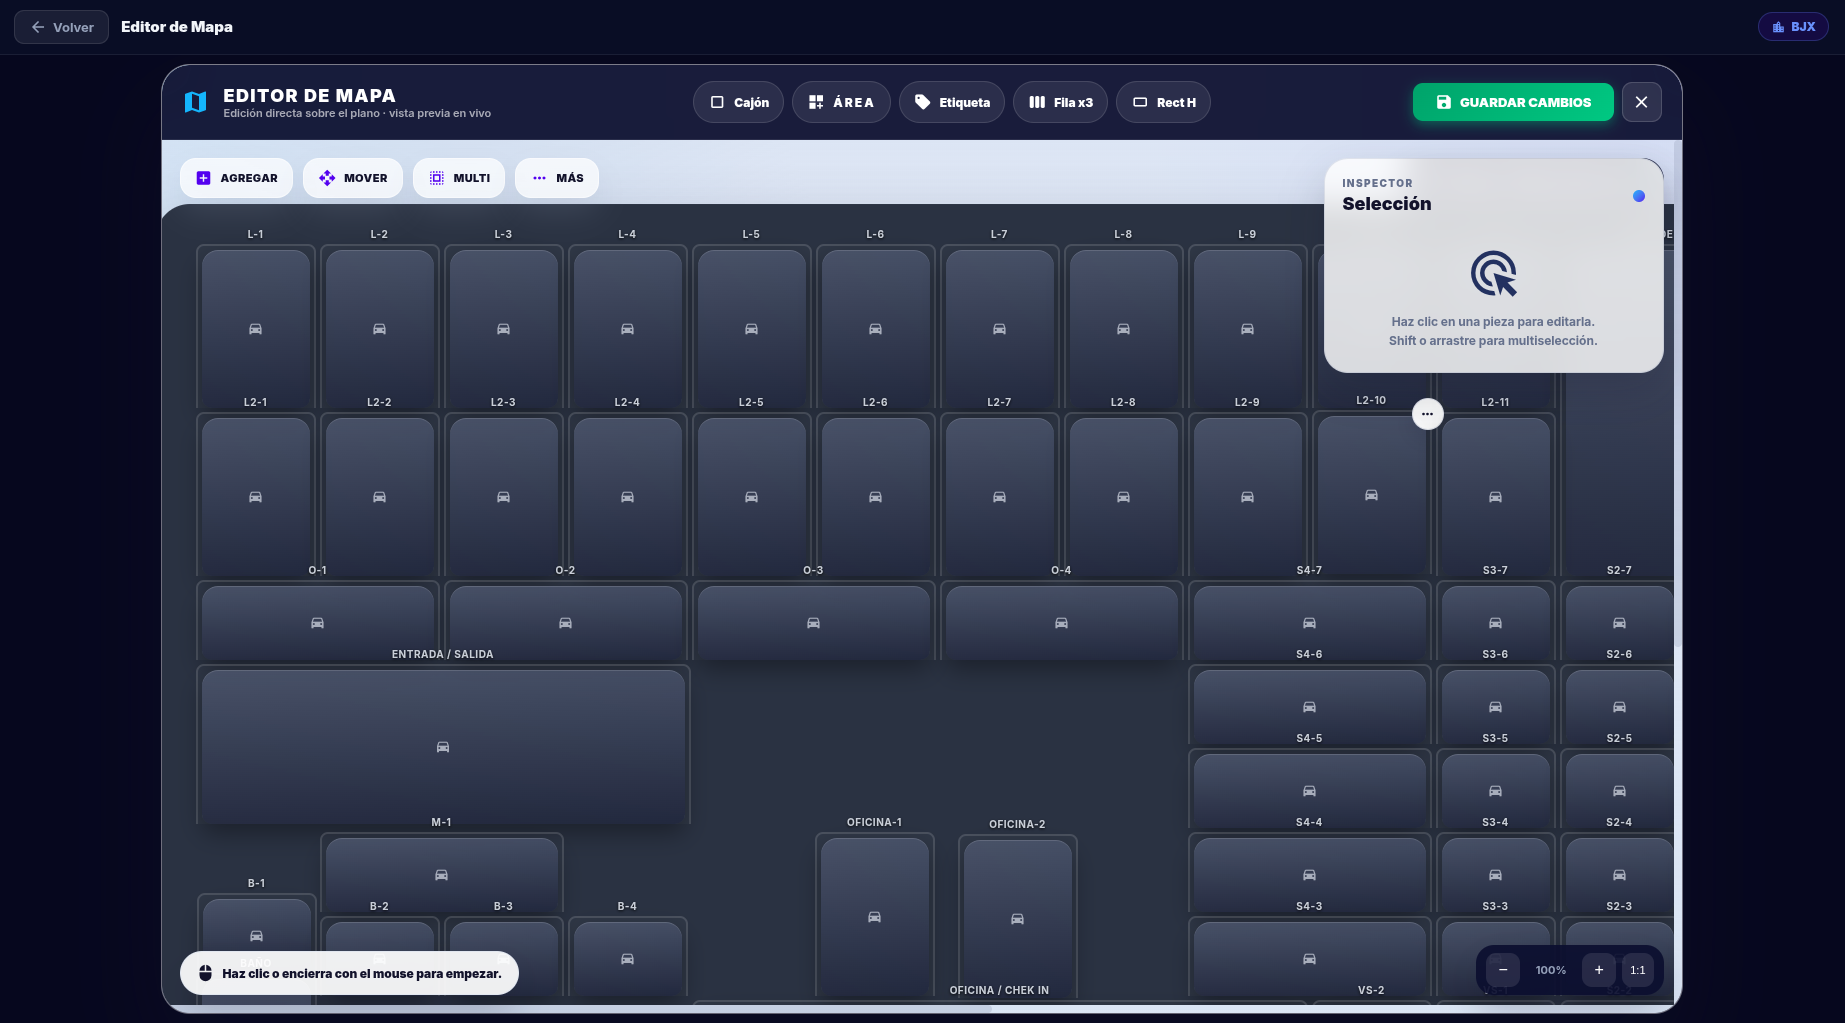Select spot S2-7 car icon

[x=1619, y=623]
